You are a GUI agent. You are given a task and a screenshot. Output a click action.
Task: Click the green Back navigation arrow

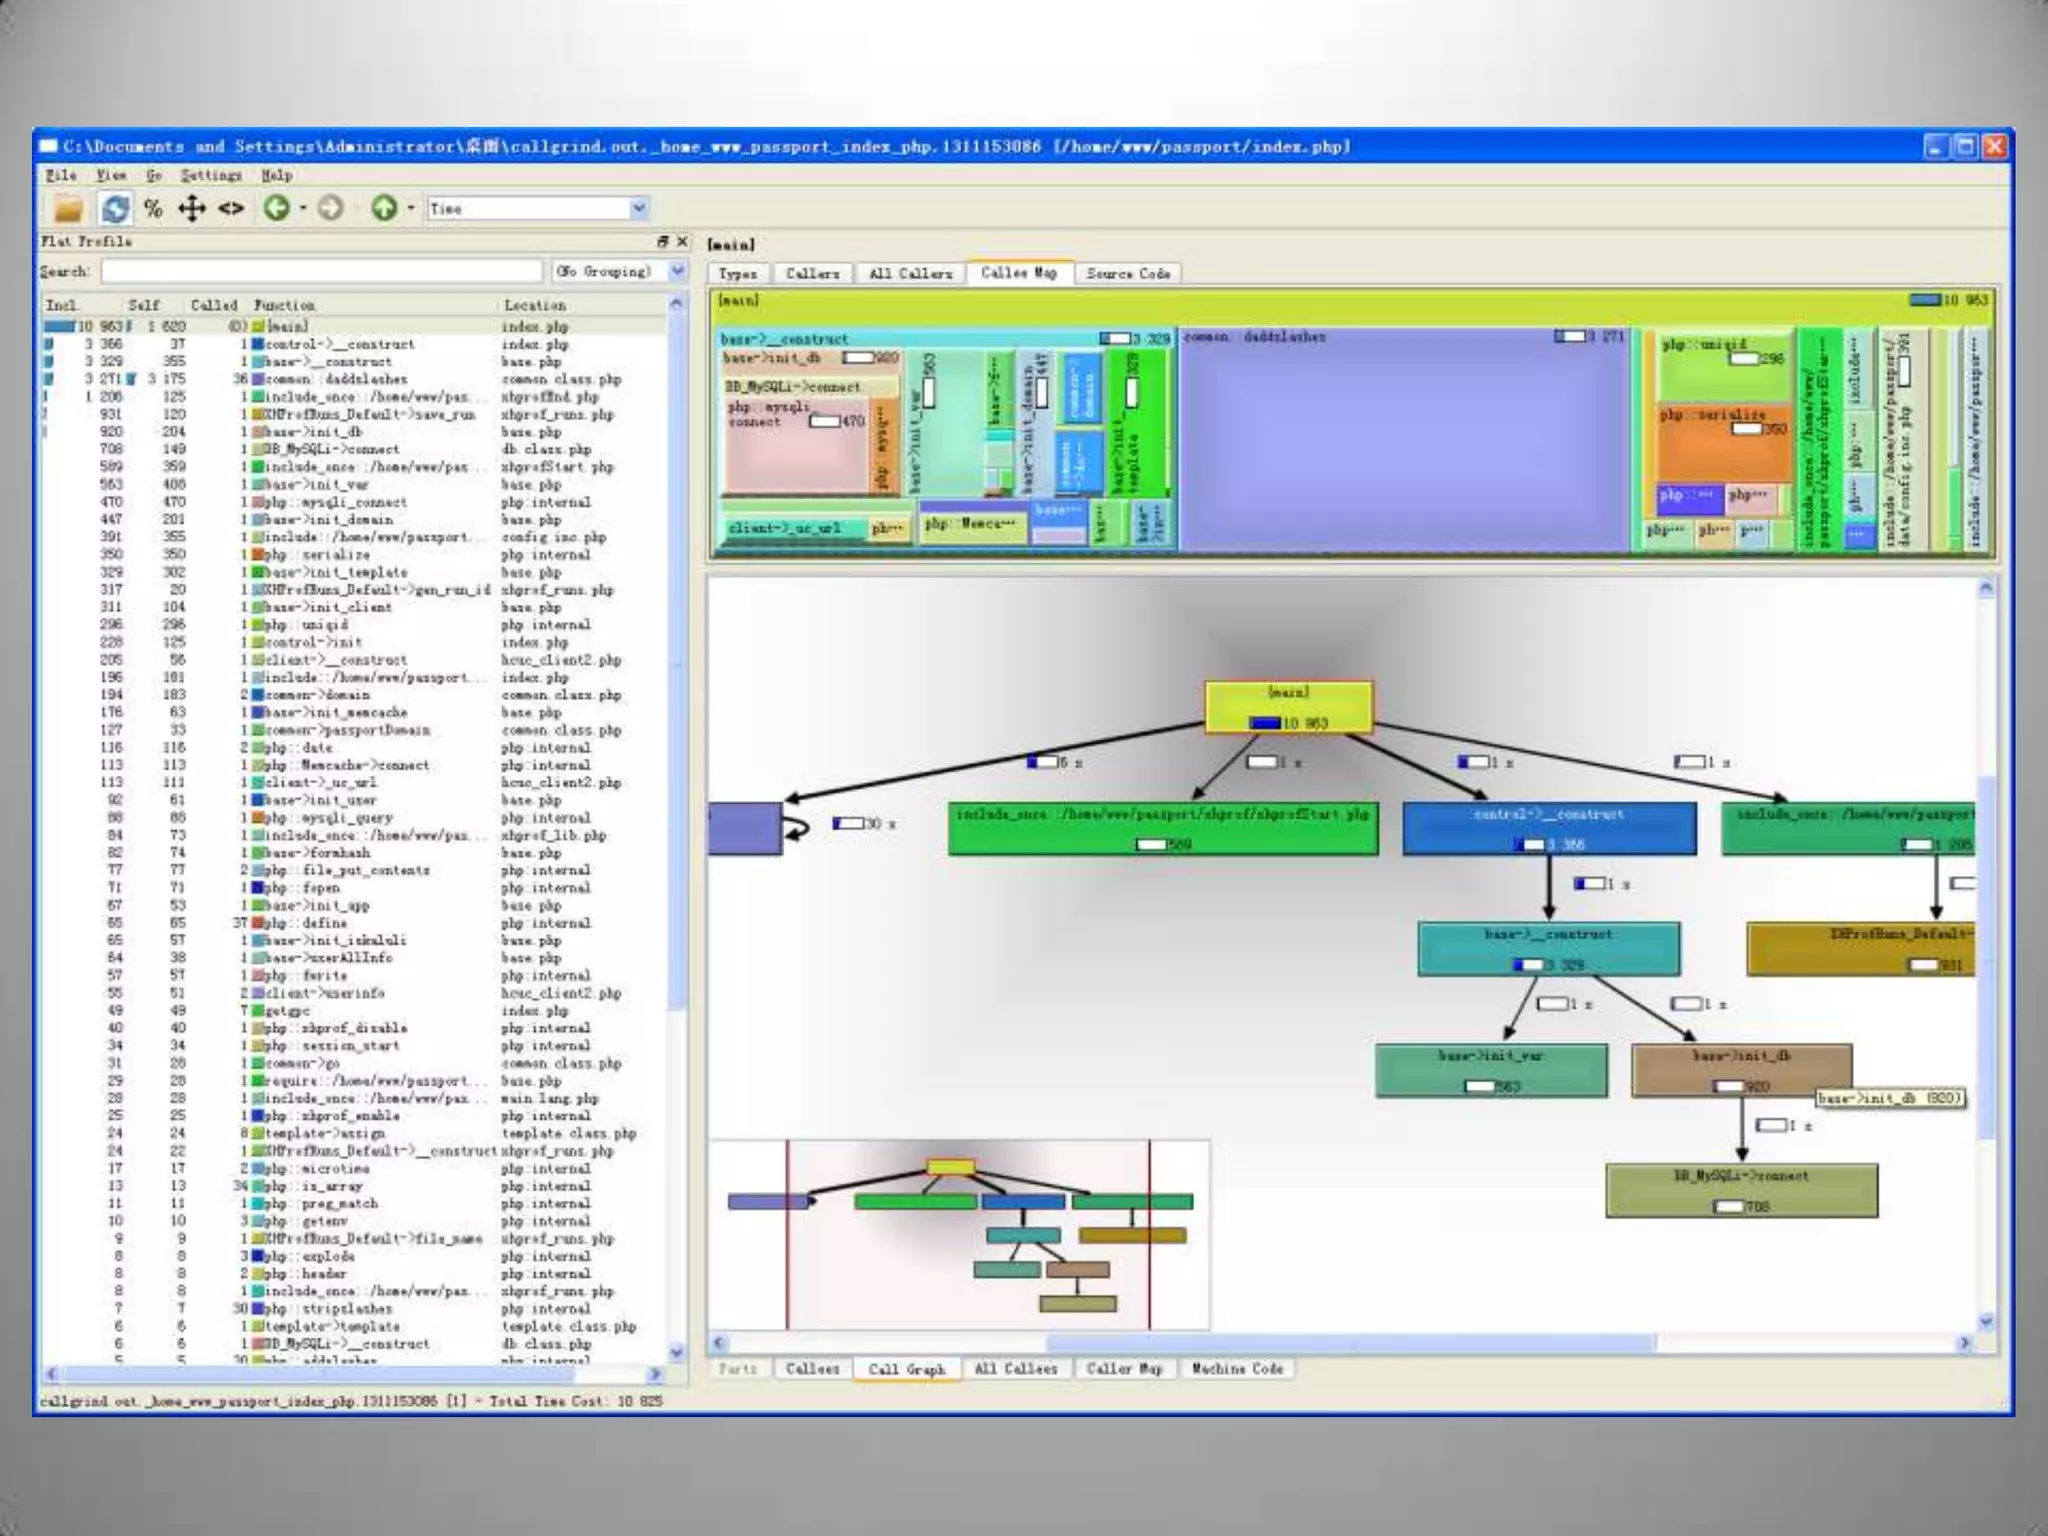click(276, 208)
